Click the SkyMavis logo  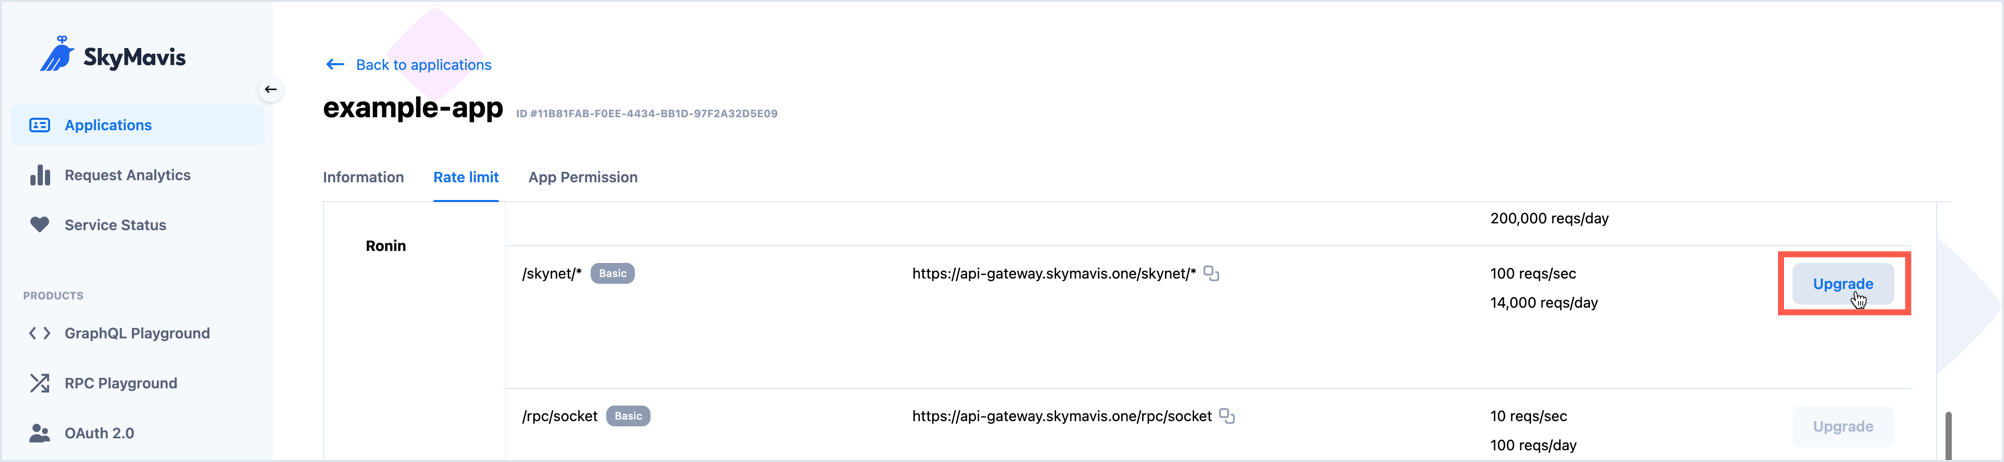[x=112, y=55]
